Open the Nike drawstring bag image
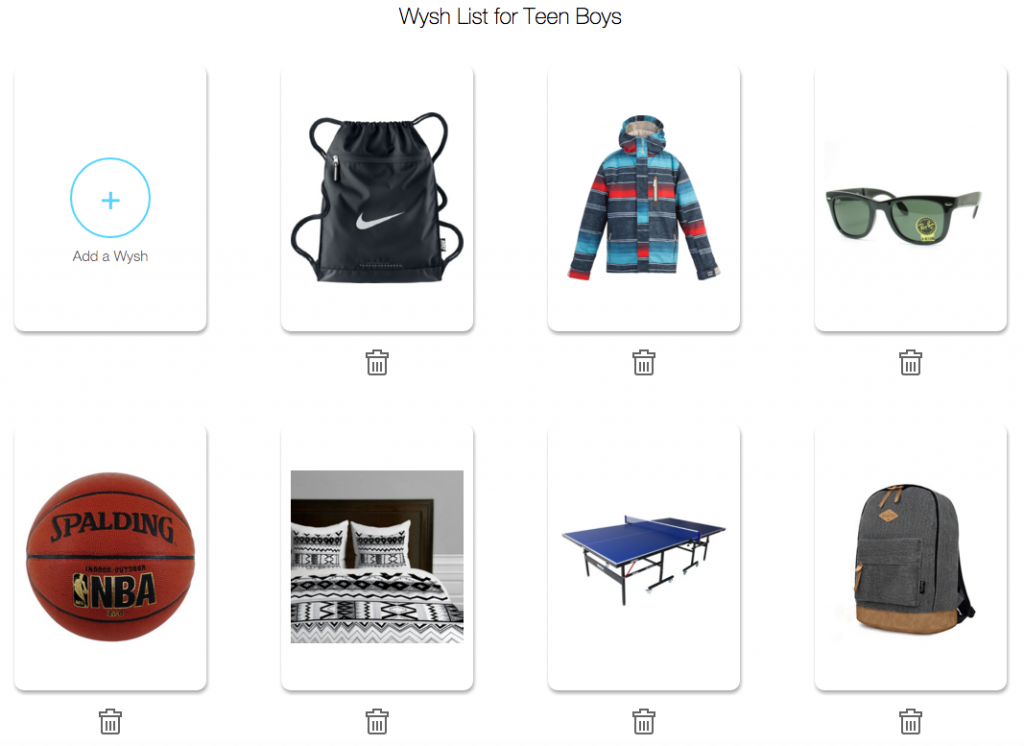 click(x=377, y=197)
